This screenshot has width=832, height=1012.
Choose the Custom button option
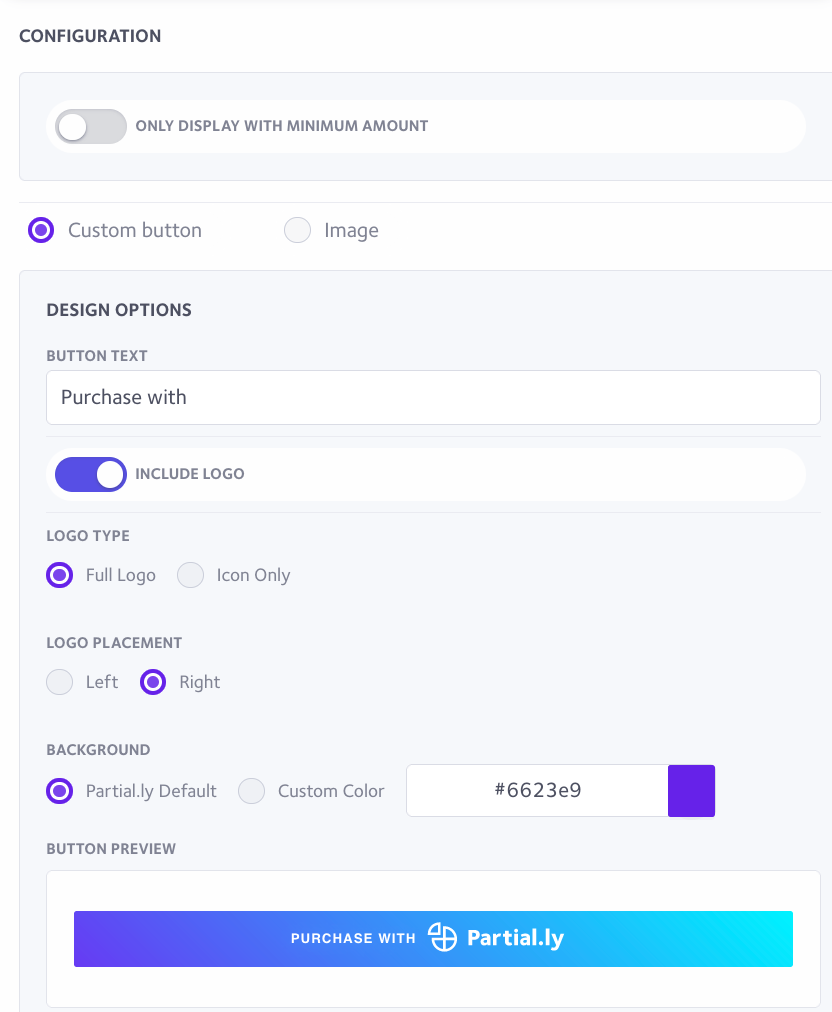point(40,230)
